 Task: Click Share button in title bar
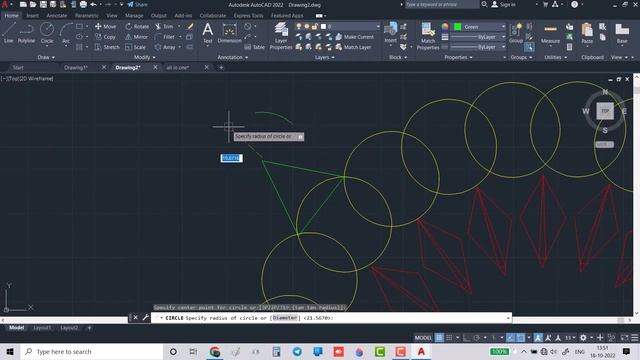(x=138, y=4)
